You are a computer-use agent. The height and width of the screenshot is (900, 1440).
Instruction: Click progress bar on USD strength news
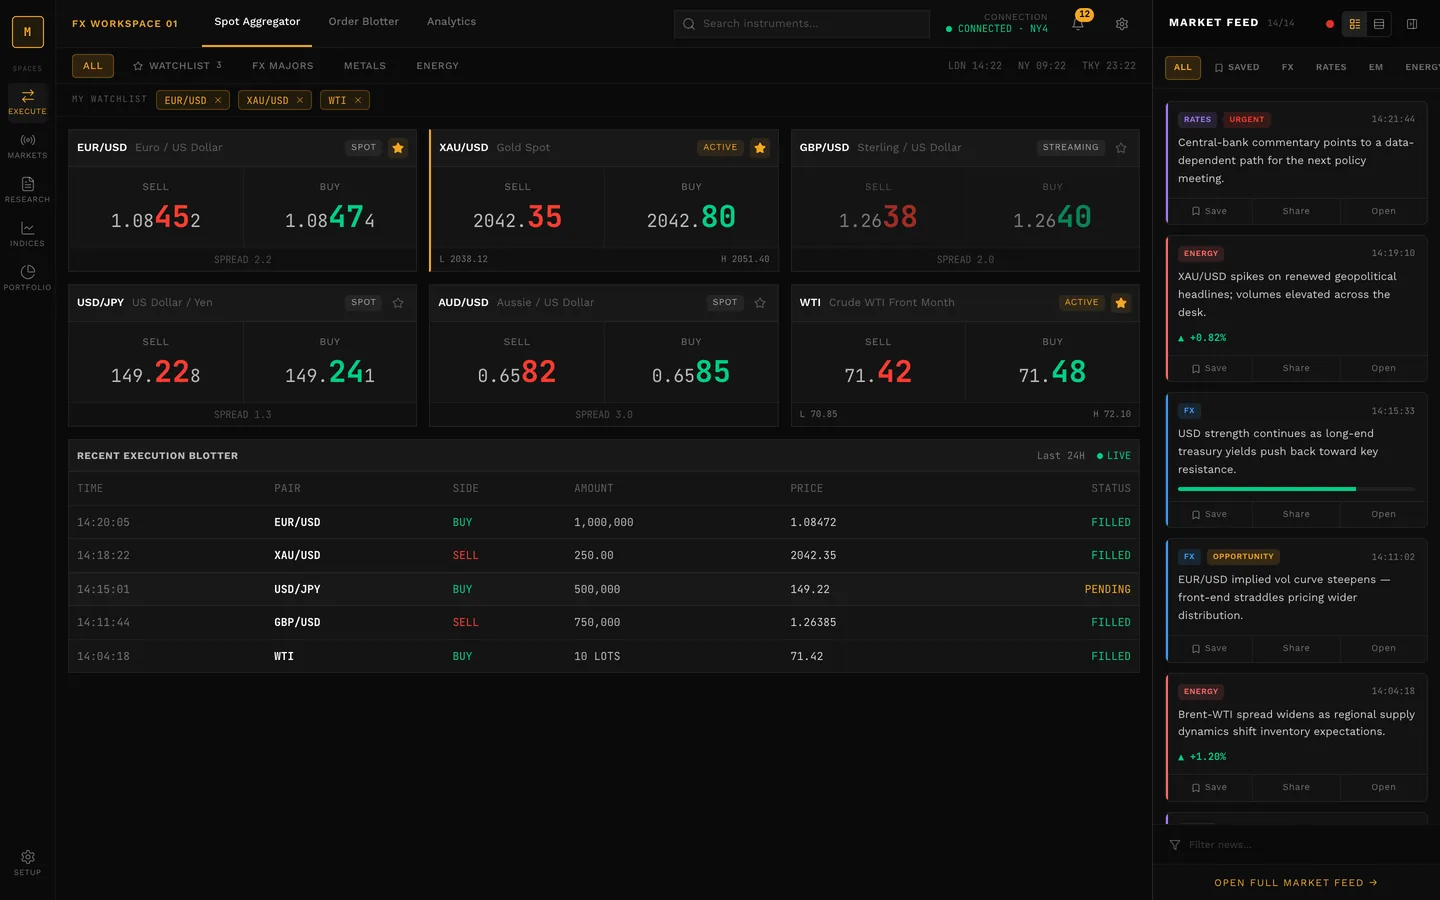(1296, 489)
